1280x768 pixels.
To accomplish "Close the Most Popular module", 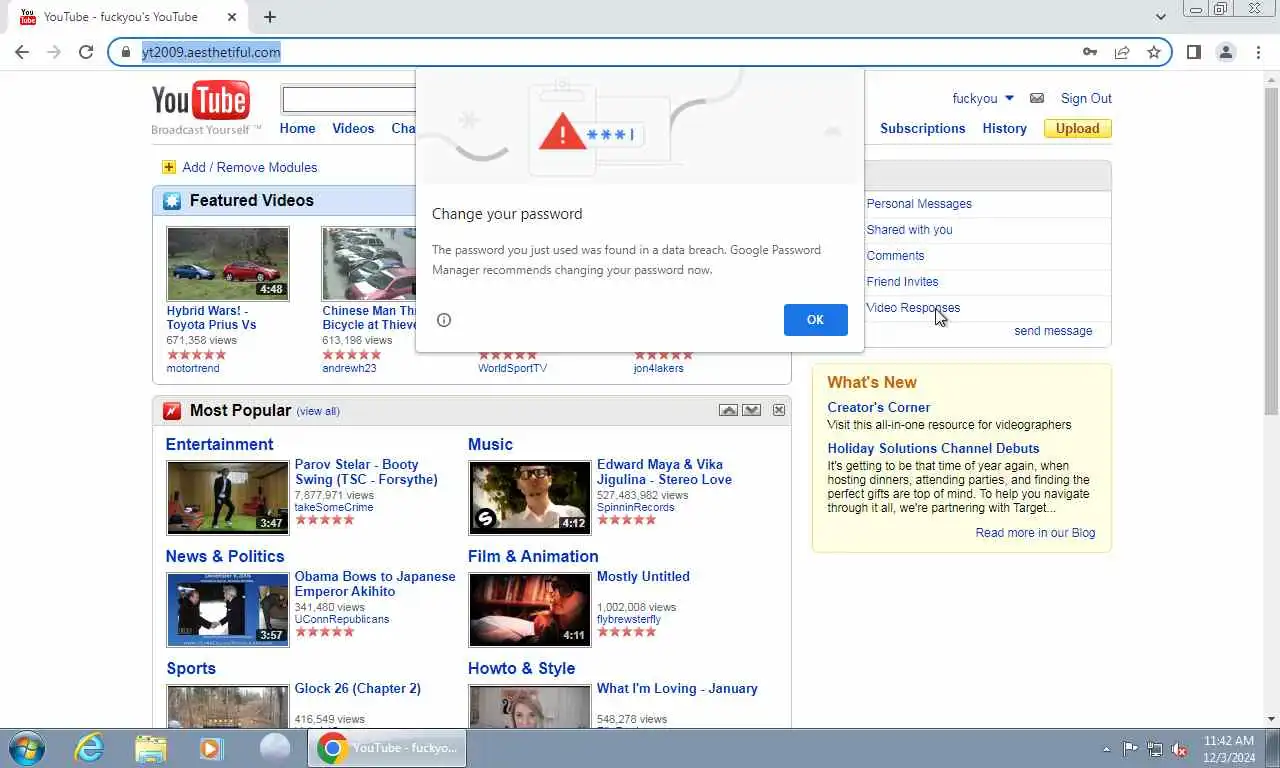I will click(778, 410).
